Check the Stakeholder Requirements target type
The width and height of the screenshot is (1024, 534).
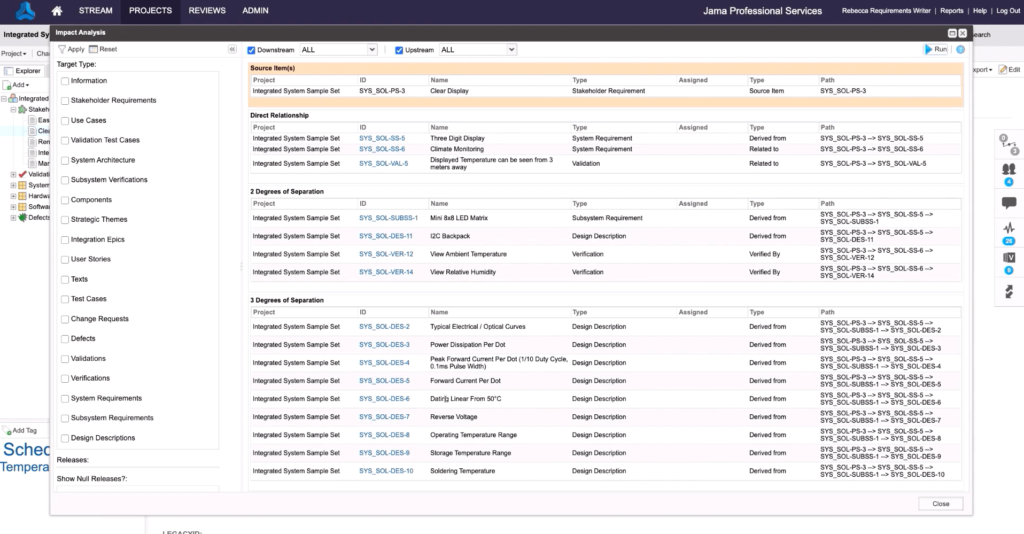coord(65,101)
